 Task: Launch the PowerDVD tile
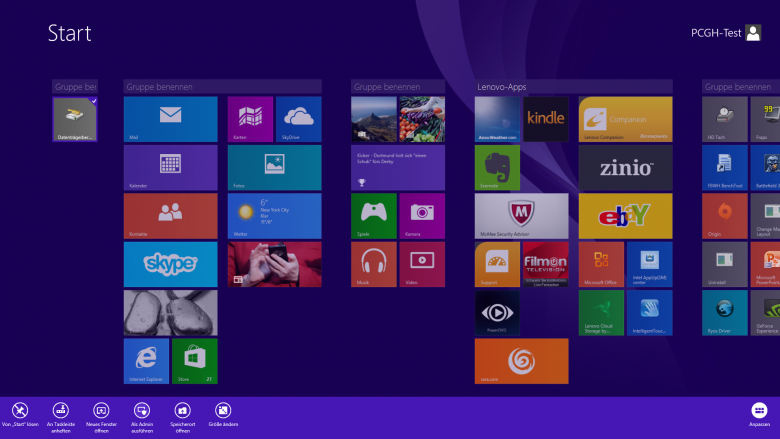coord(497,313)
